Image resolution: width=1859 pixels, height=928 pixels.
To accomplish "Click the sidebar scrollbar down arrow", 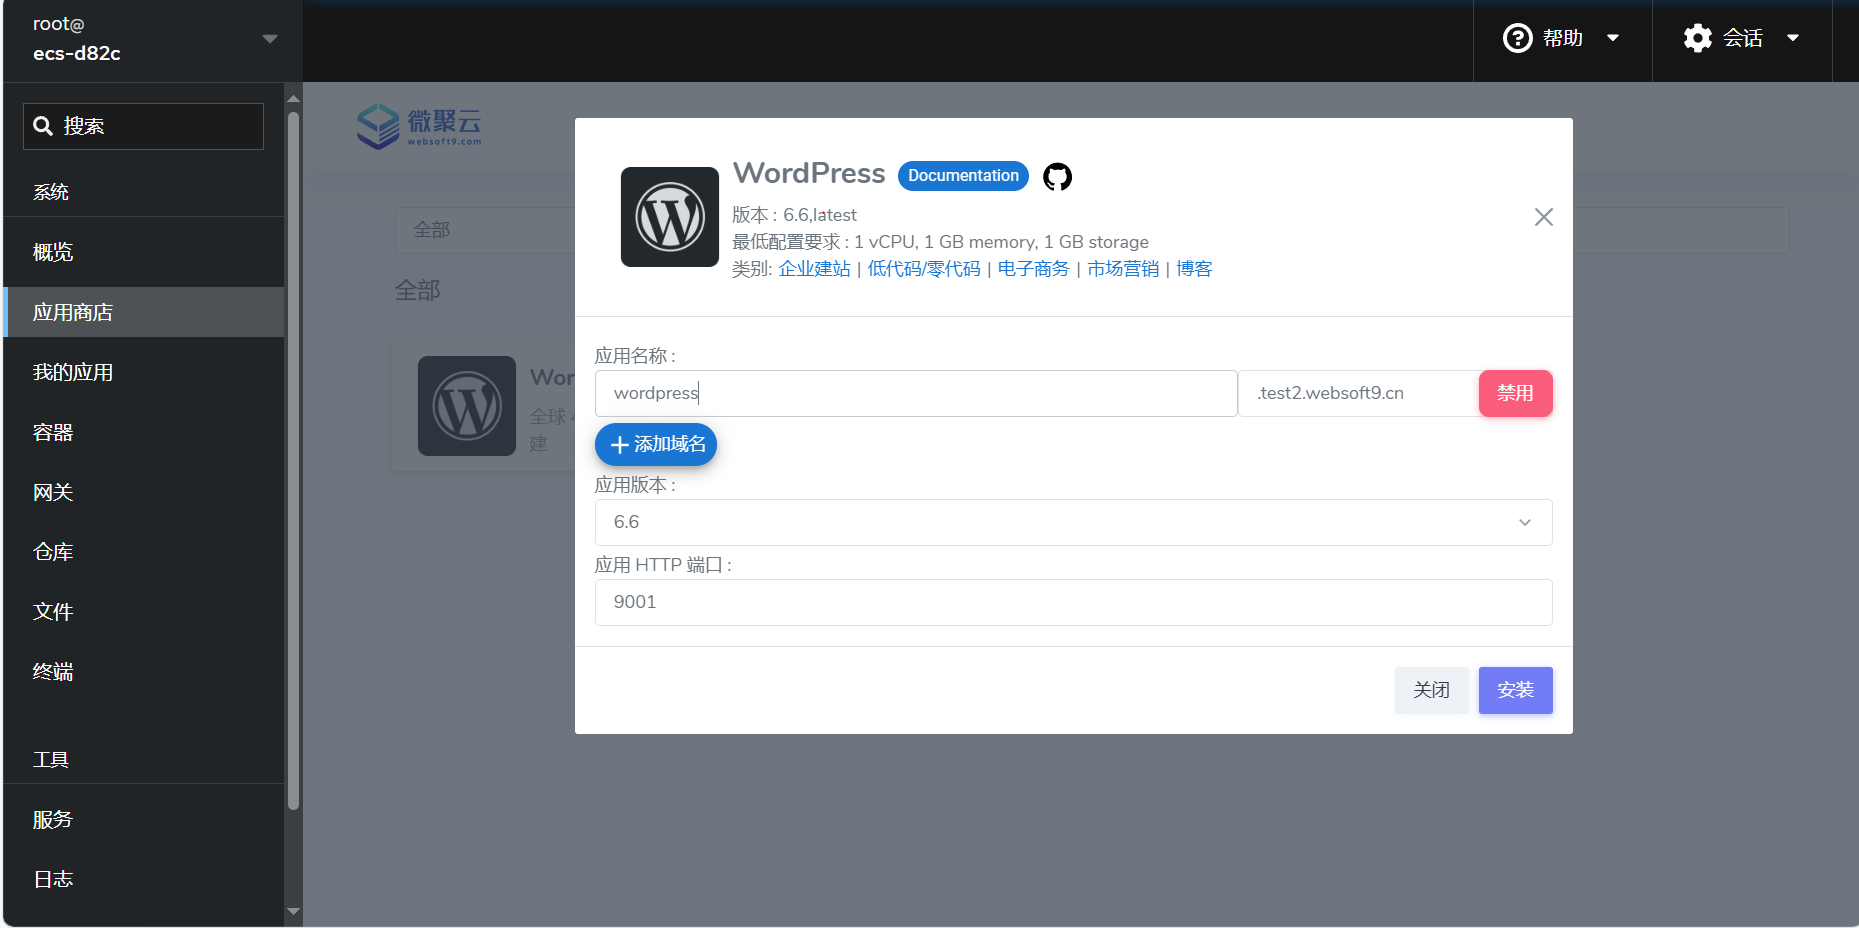I will [293, 911].
